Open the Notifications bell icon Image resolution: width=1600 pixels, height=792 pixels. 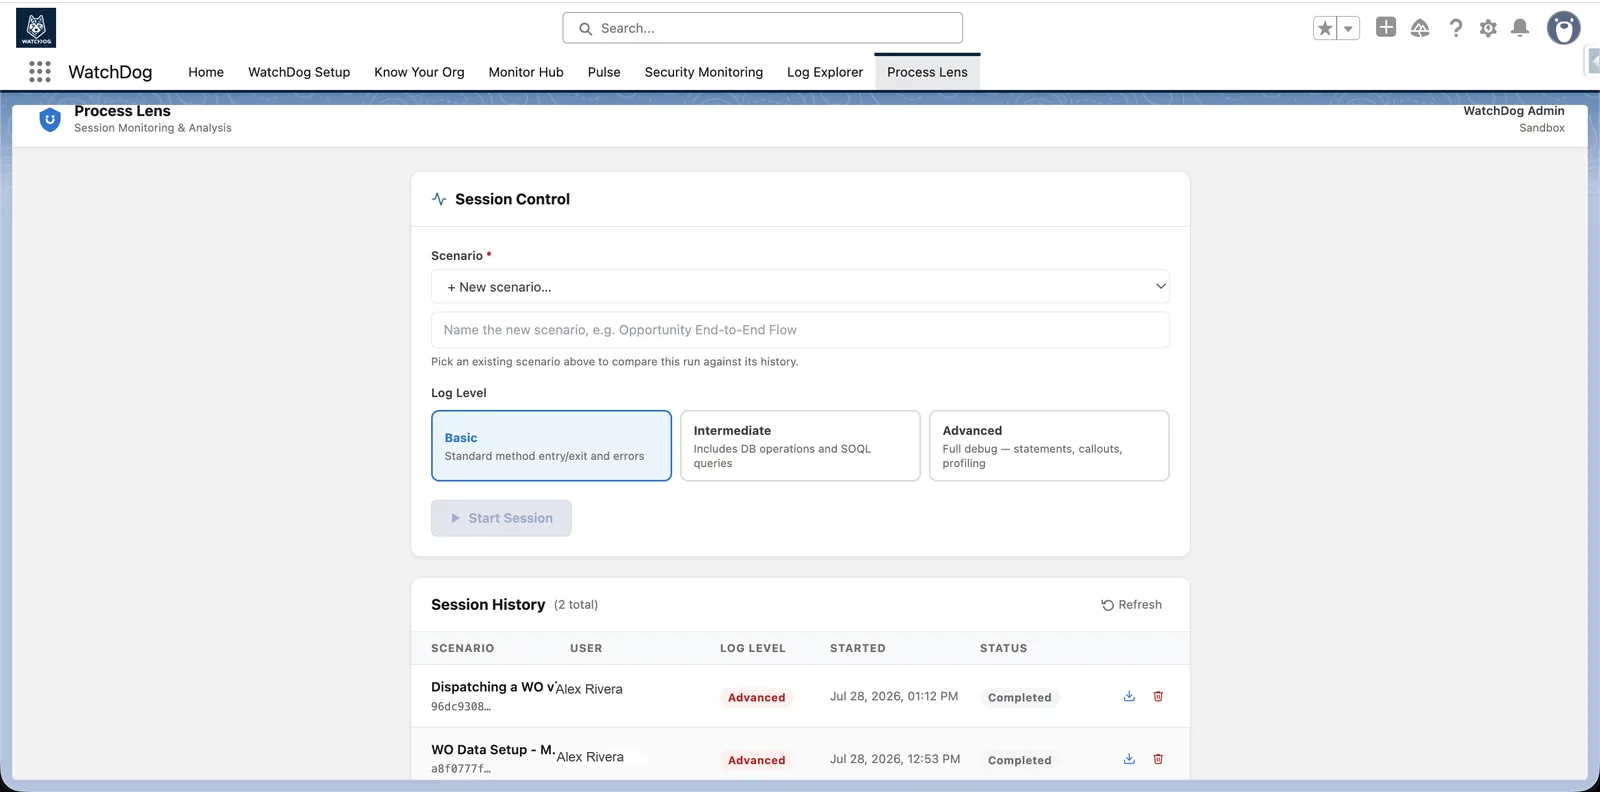click(x=1520, y=28)
